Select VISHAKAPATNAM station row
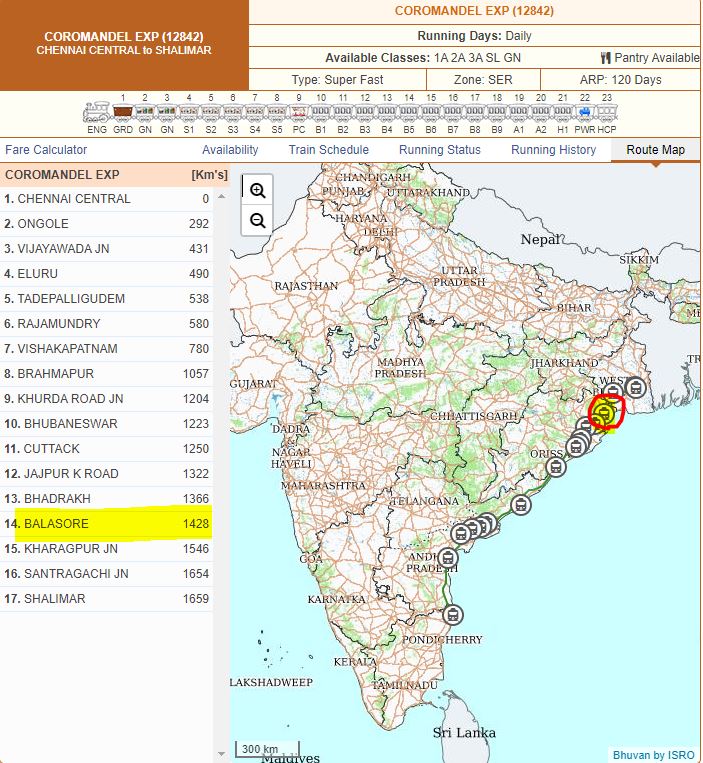Screen dimensions: 703x763 click(x=106, y=349)
